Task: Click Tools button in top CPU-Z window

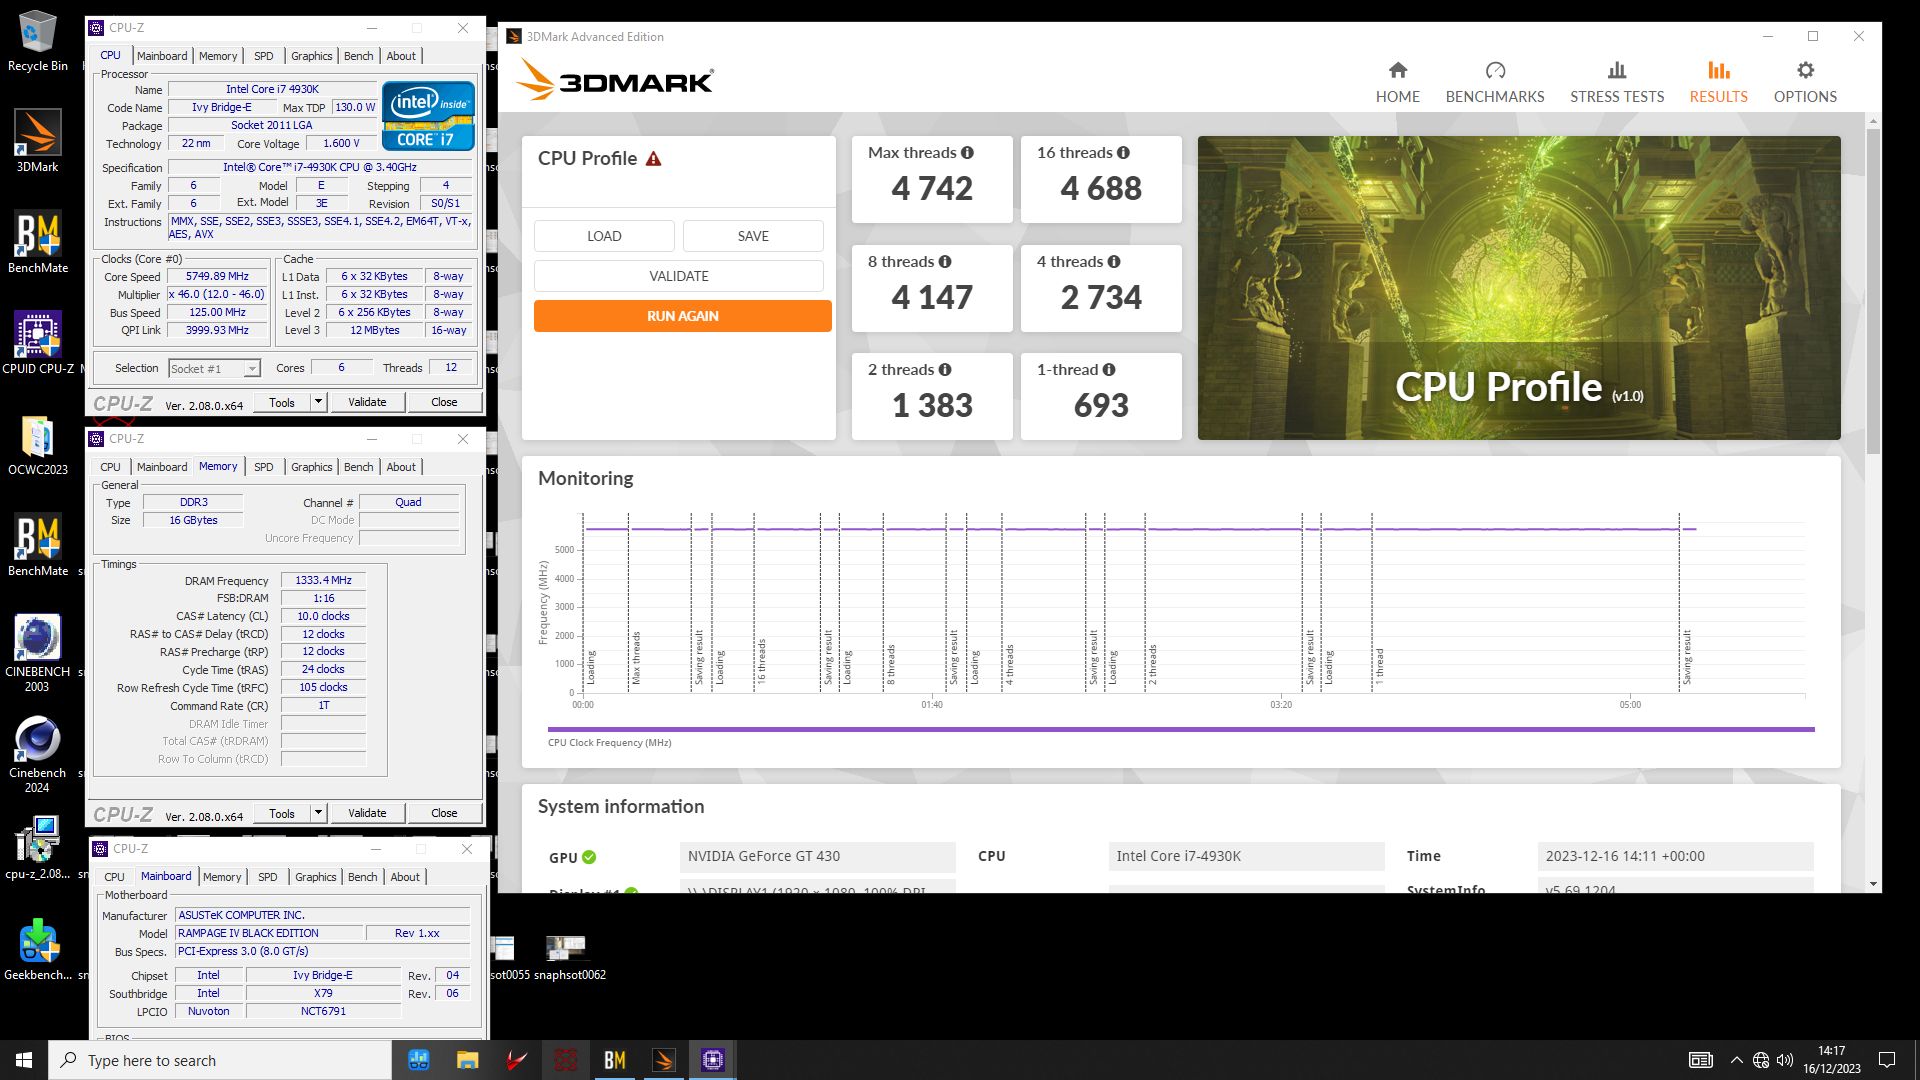Action: pos(282,402)
